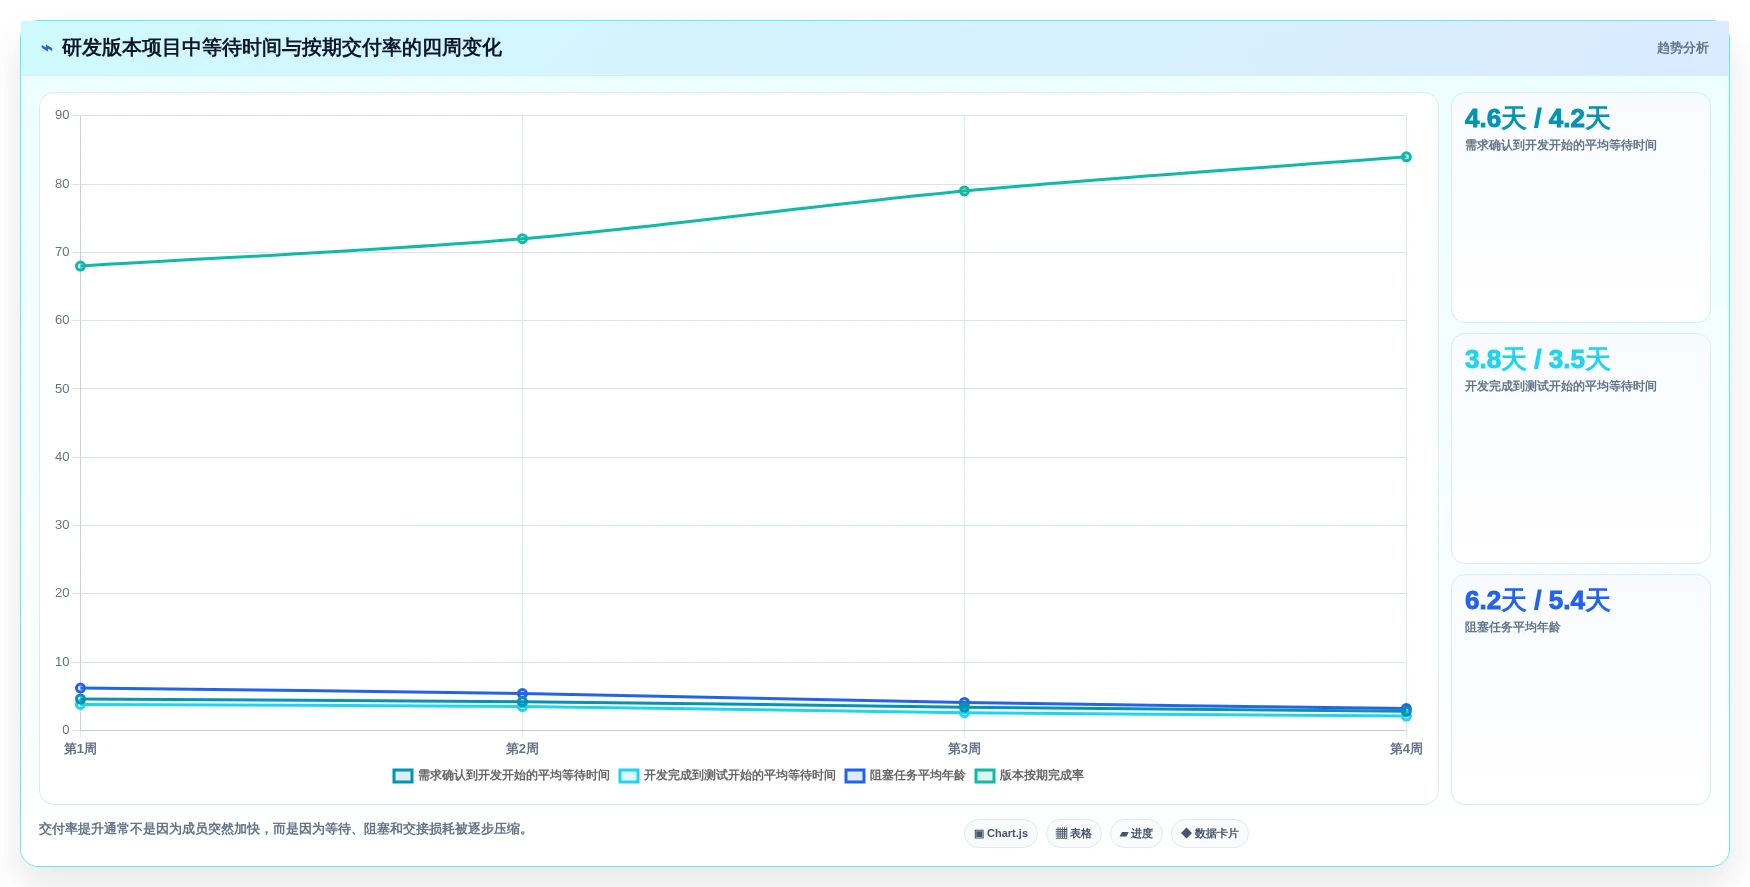This screenshot has width=1750, height=887.
Task: Click the 第1周 point on the 阻塞任务平均年龄 line
Action: pyautogui.click(x=81, y=688)
